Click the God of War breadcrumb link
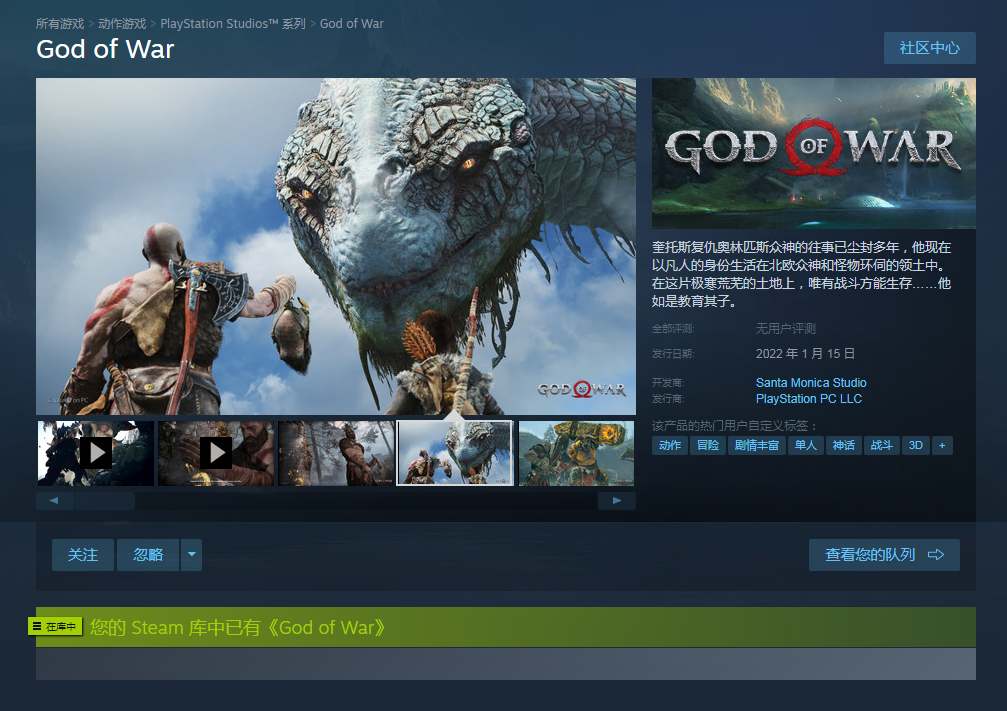The width and height of the screenshot is (1007, 711). (351, 24)
